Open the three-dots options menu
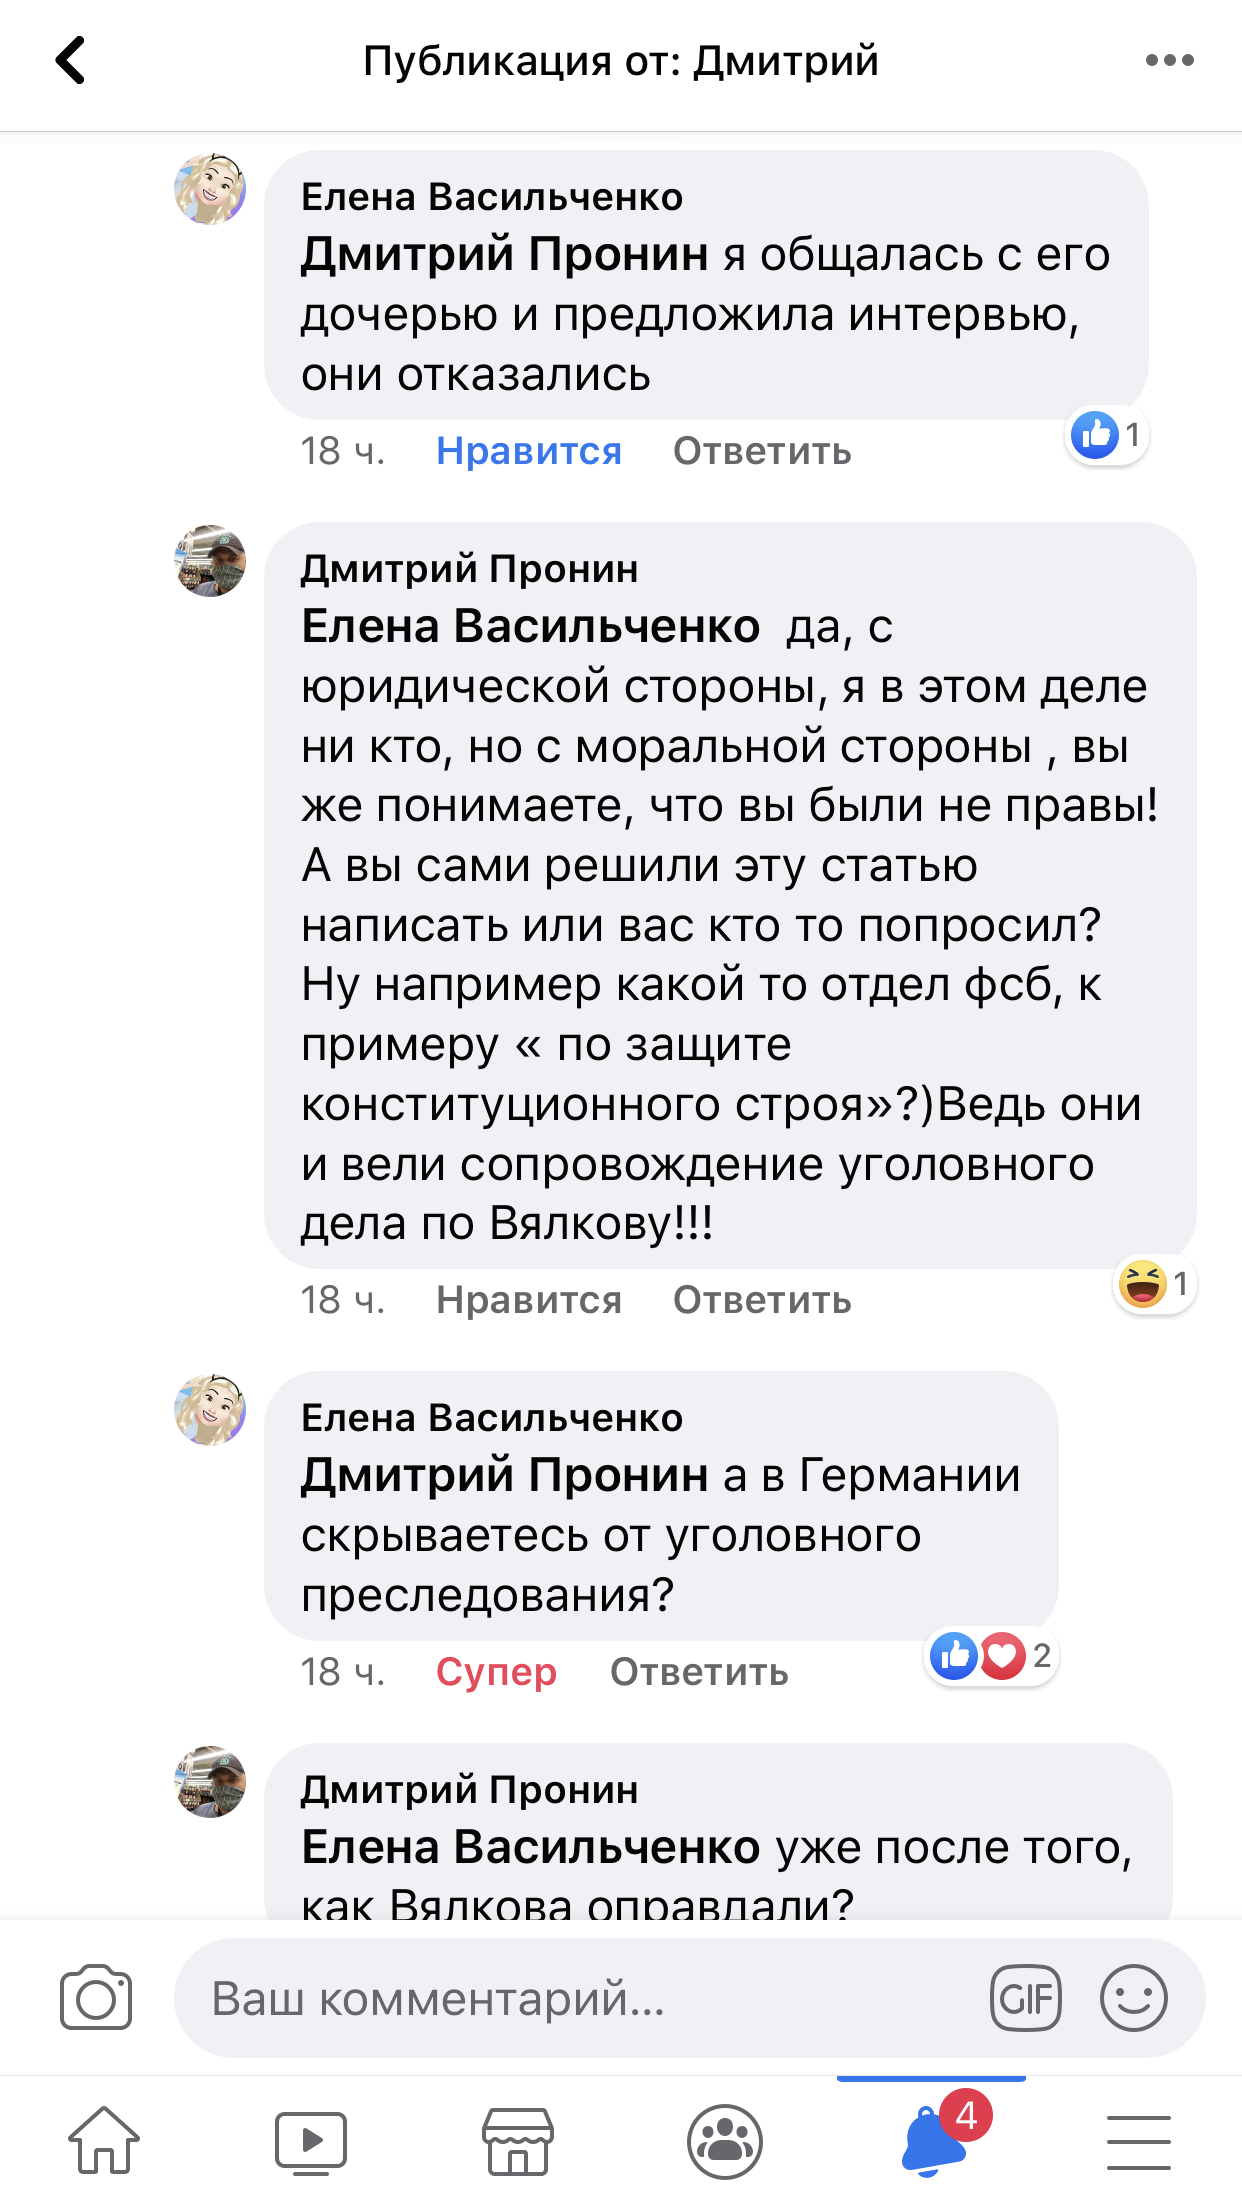Image resolution: width=1242 pixels, height=2208 pixels. (x=1169, y=60)
